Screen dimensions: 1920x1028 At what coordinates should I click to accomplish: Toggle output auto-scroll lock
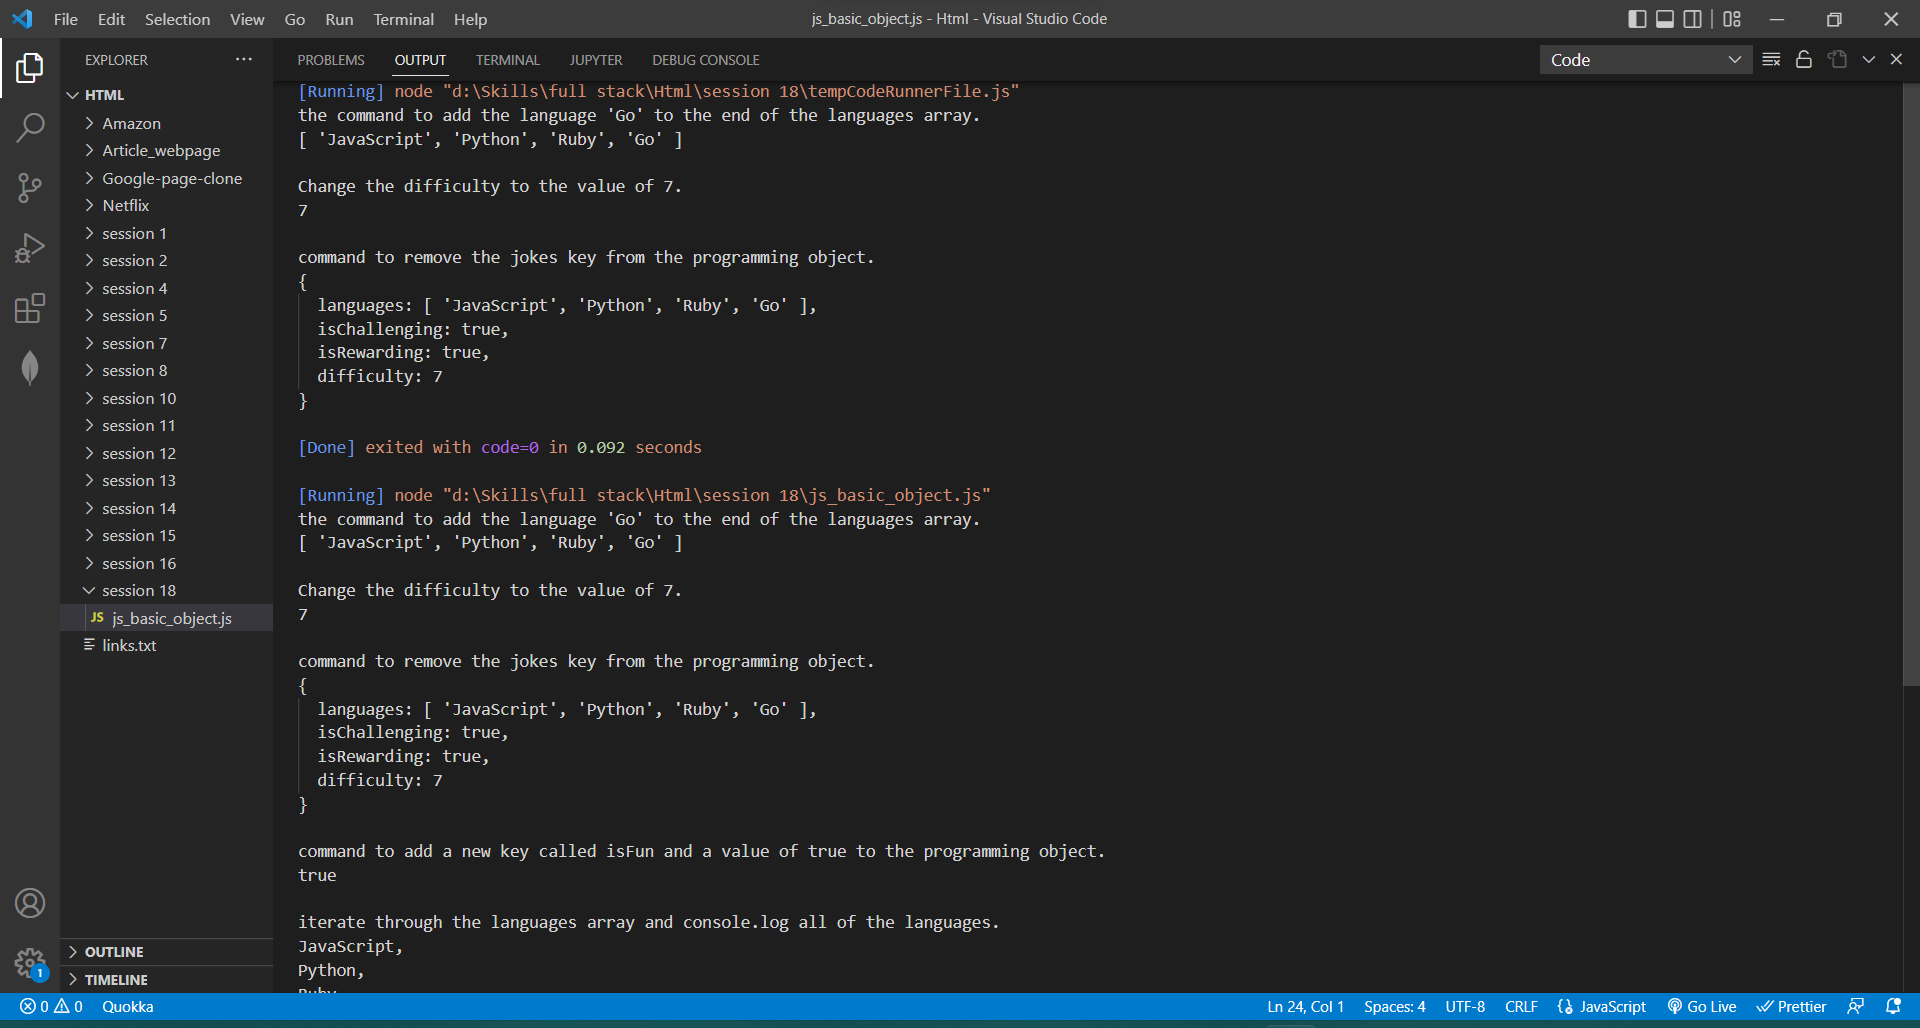pos(1804,60)
